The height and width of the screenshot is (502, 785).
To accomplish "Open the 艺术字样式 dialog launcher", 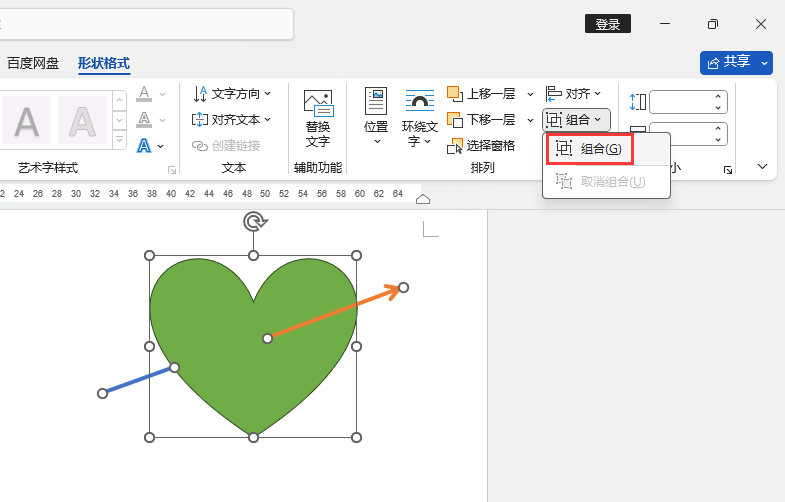I will [172, 170].
